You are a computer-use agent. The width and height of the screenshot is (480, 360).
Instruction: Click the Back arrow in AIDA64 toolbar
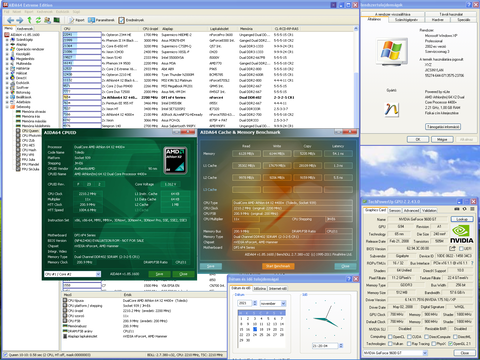tap(10, 20)
